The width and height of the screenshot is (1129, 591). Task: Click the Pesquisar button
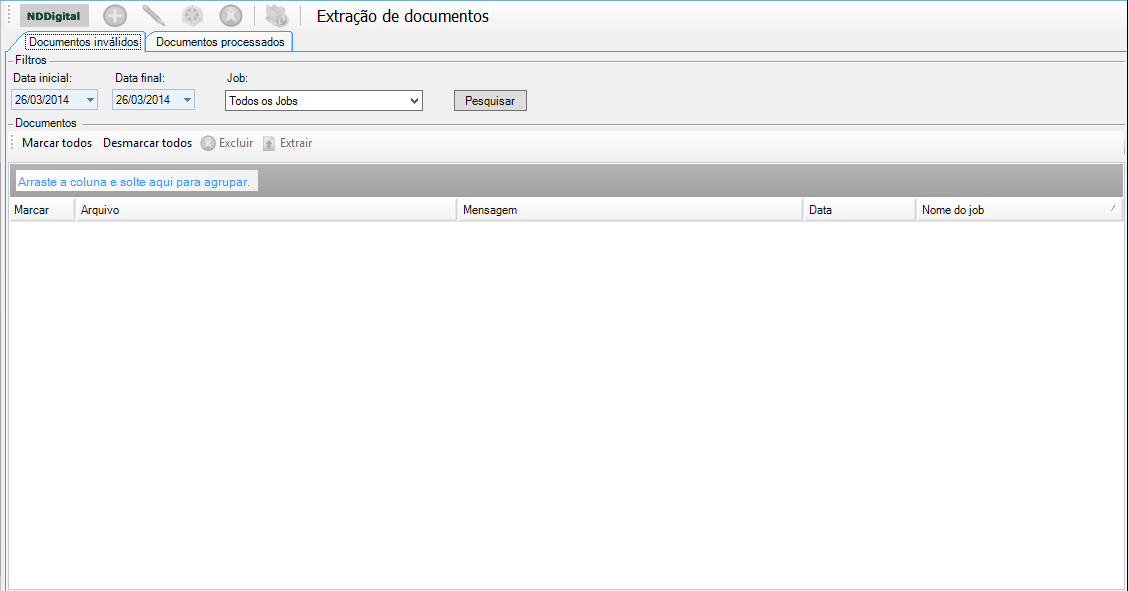click(x=490, y=101)
